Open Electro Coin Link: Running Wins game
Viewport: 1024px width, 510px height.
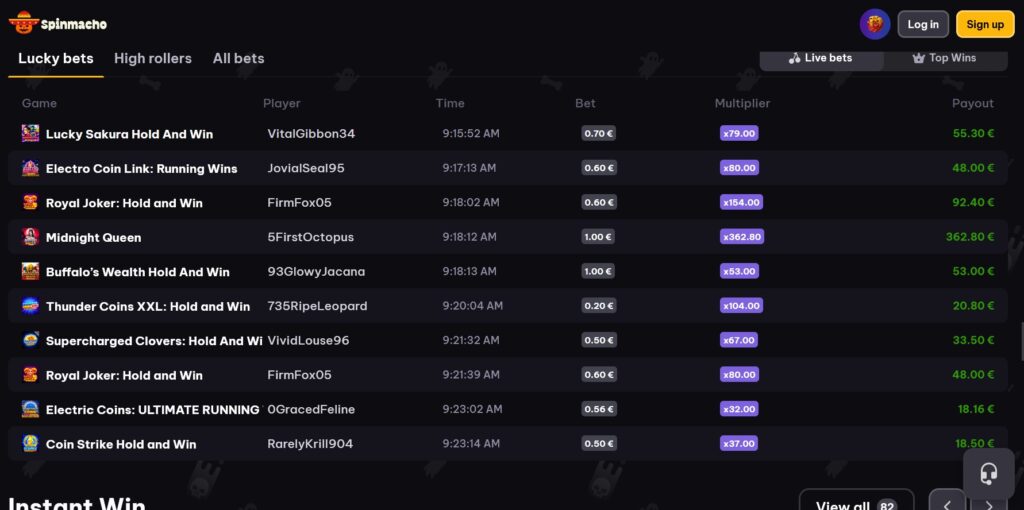tap(141, 168)
